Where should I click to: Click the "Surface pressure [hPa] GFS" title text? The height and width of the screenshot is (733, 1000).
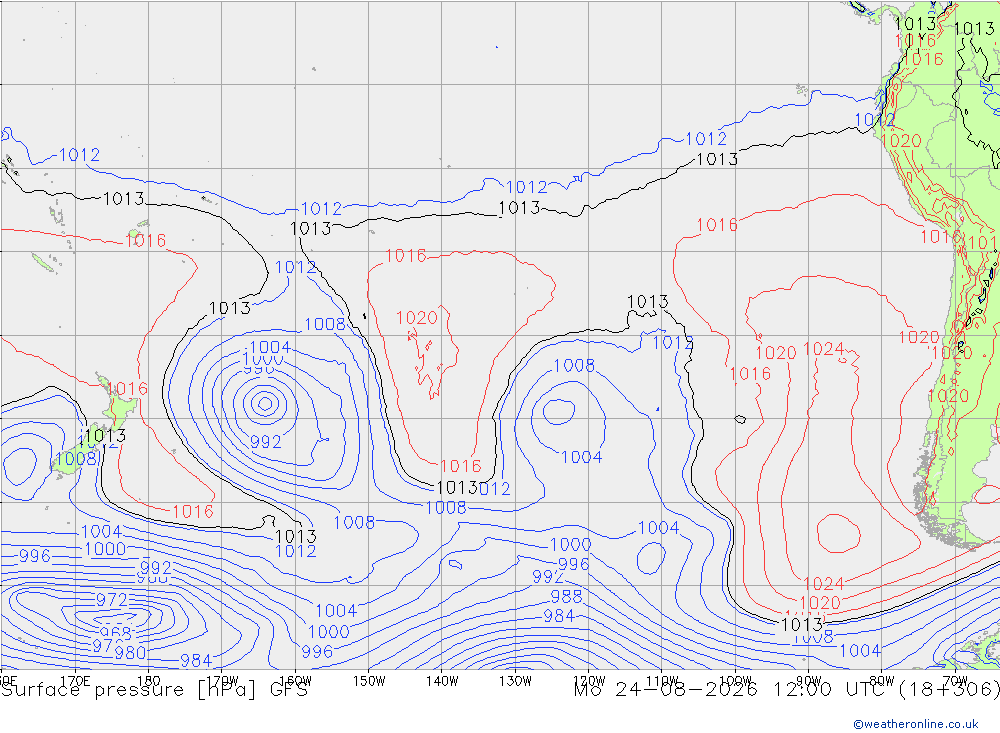coord(154,690)
